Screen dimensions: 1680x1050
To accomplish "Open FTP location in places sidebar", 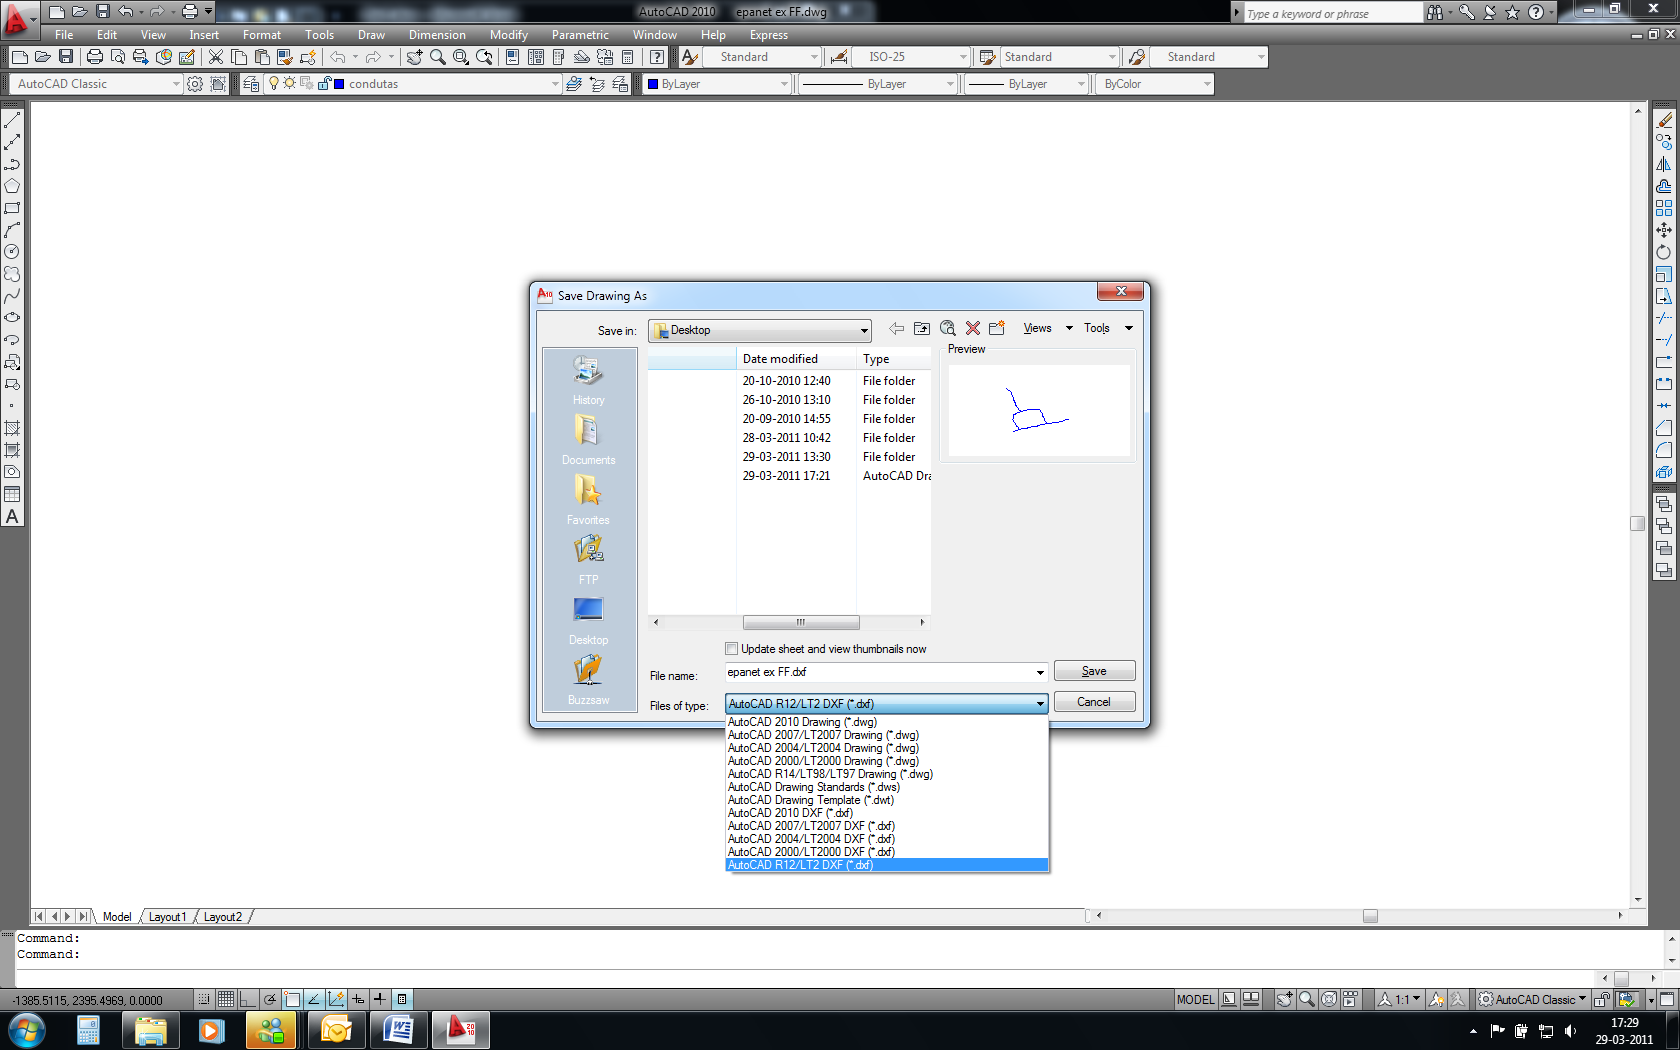I will click(588, 560).
